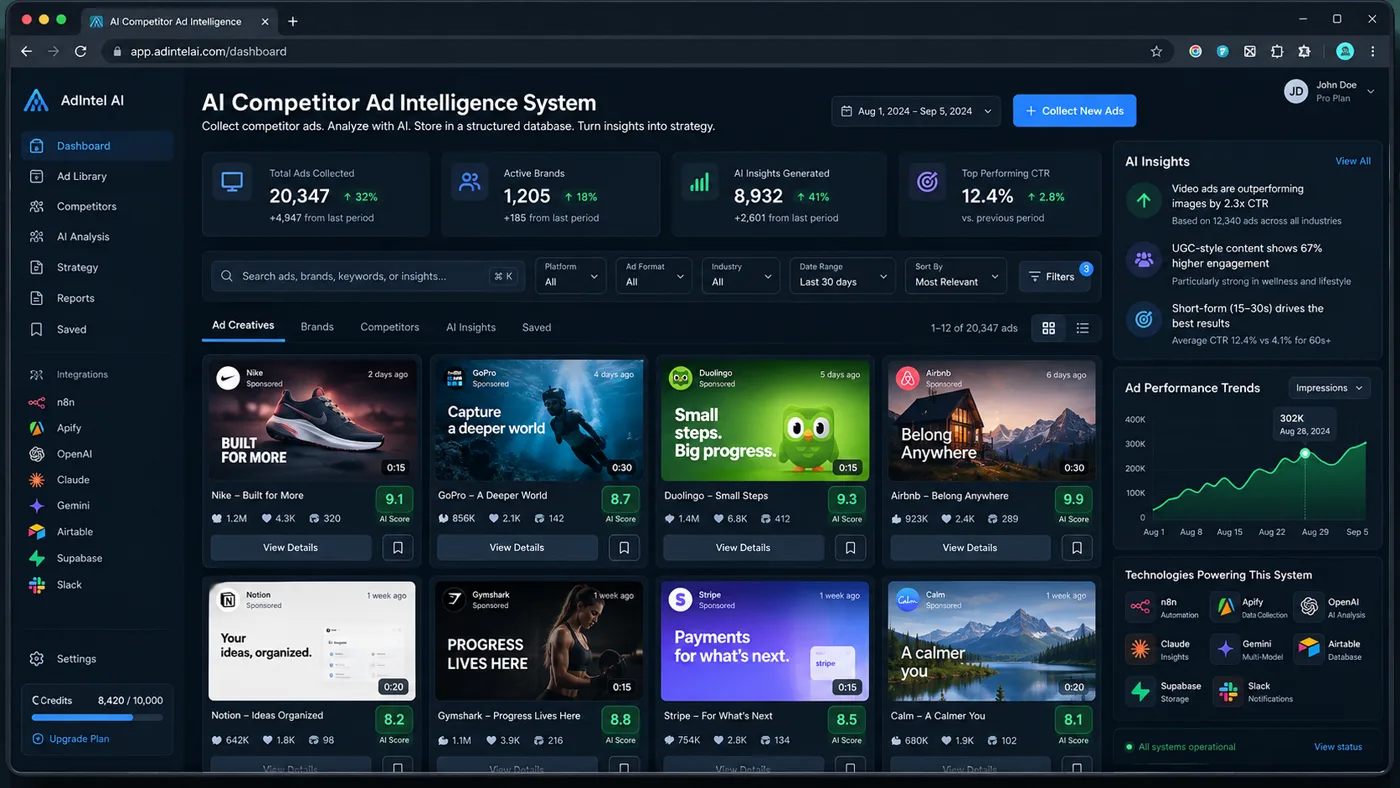The image size is (1400, 788).
Task: Open the AI Insights tab
Action: [471, 327]
